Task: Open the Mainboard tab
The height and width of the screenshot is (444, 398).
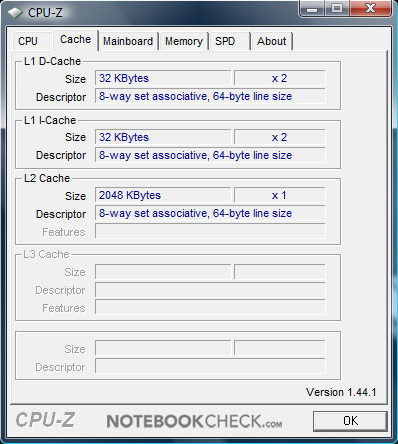Action: (x=128, y=41)
